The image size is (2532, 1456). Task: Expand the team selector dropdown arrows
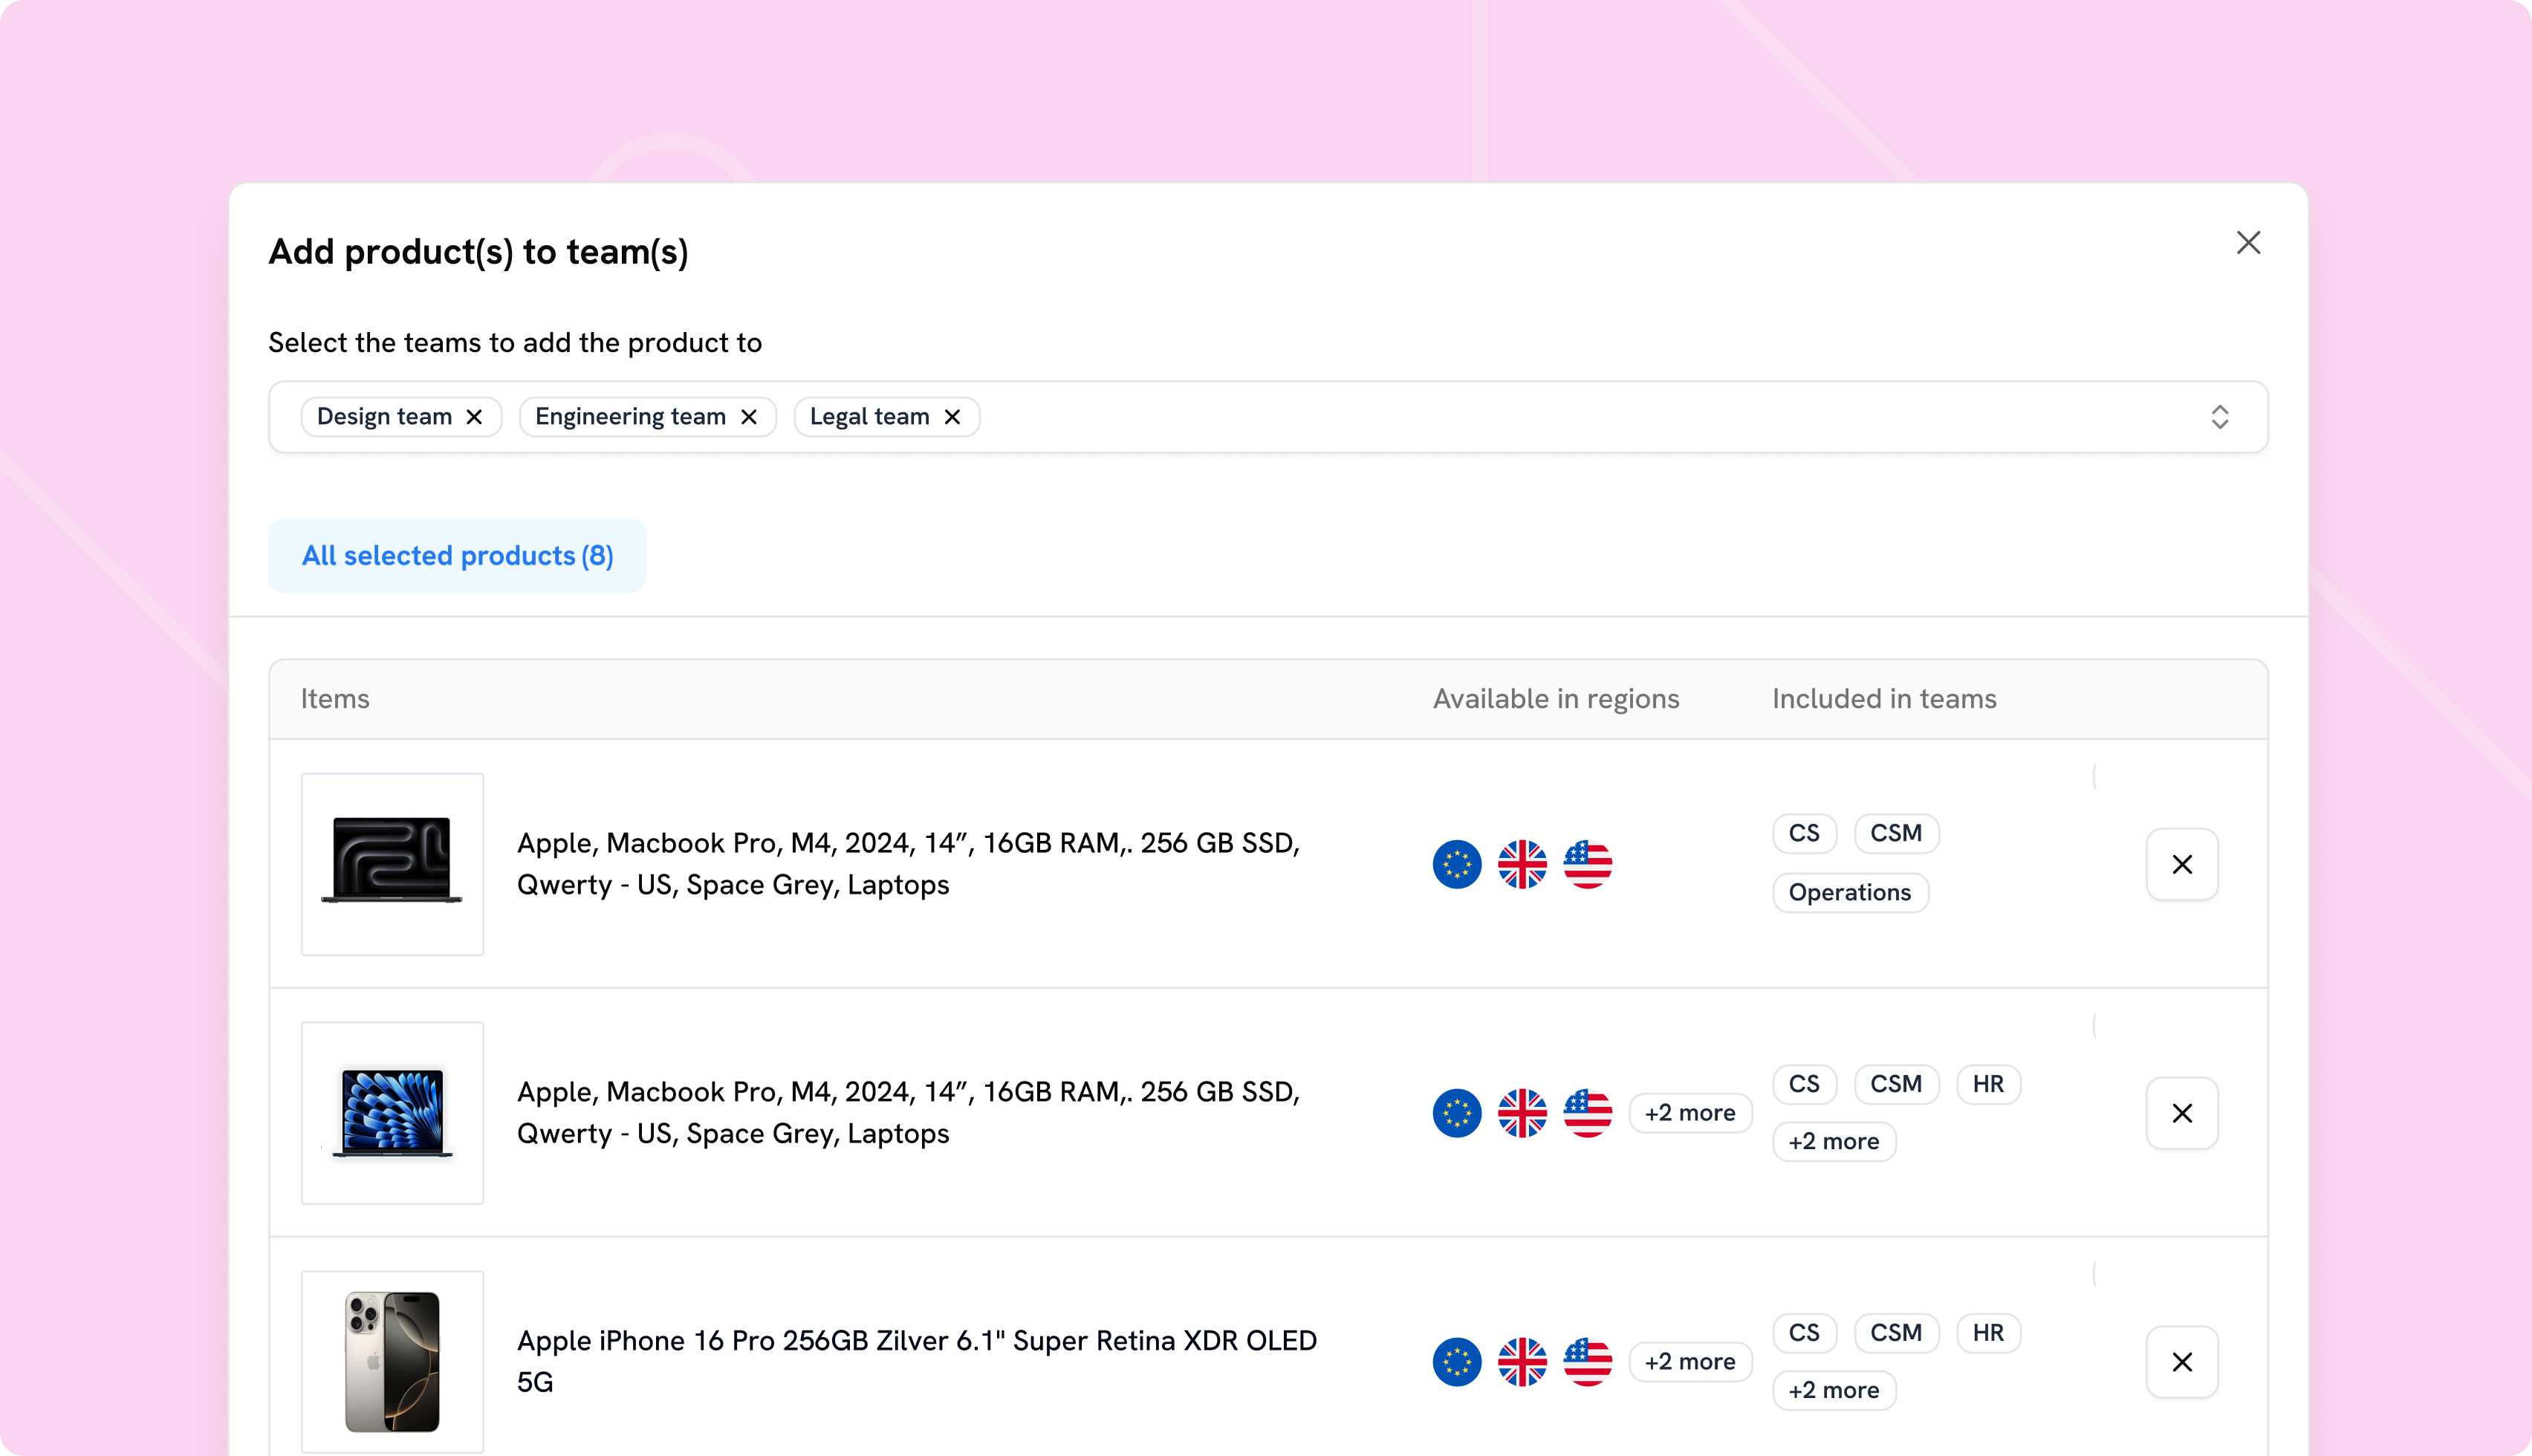[2220, 417]
